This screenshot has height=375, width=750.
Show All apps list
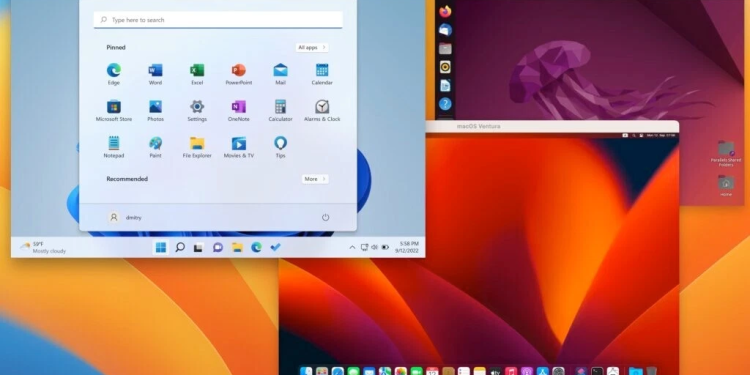(312, 47)
